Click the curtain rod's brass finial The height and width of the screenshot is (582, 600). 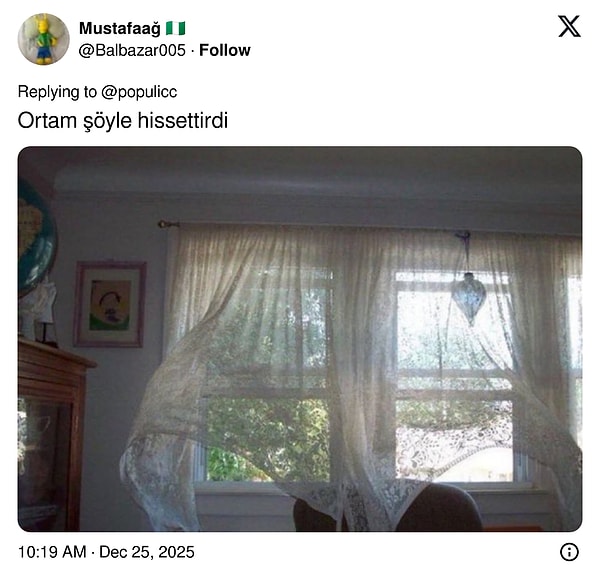pyautogui.click(x=167, y=224)
